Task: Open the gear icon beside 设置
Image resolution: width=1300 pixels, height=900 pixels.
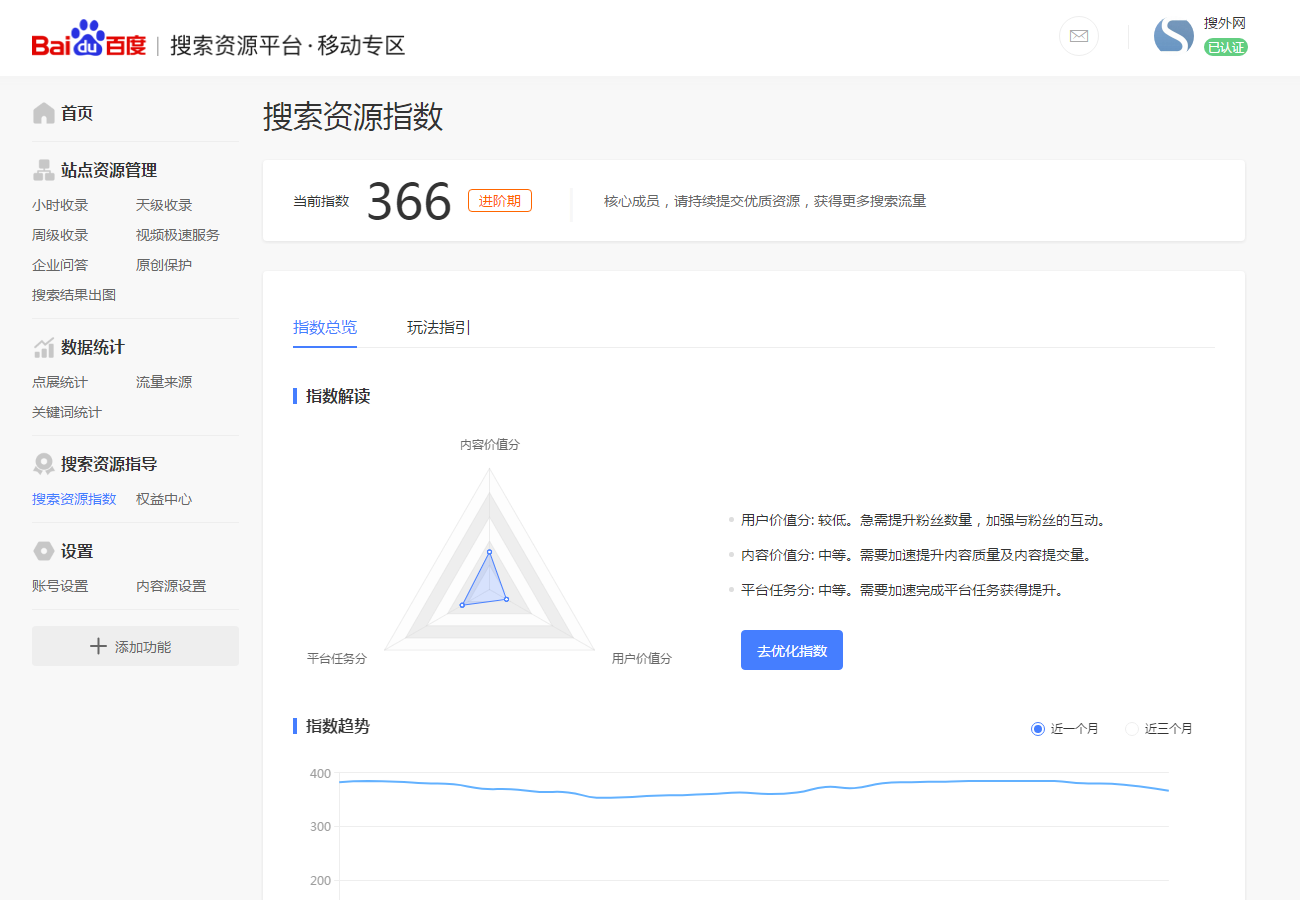Action: [43, 551]
